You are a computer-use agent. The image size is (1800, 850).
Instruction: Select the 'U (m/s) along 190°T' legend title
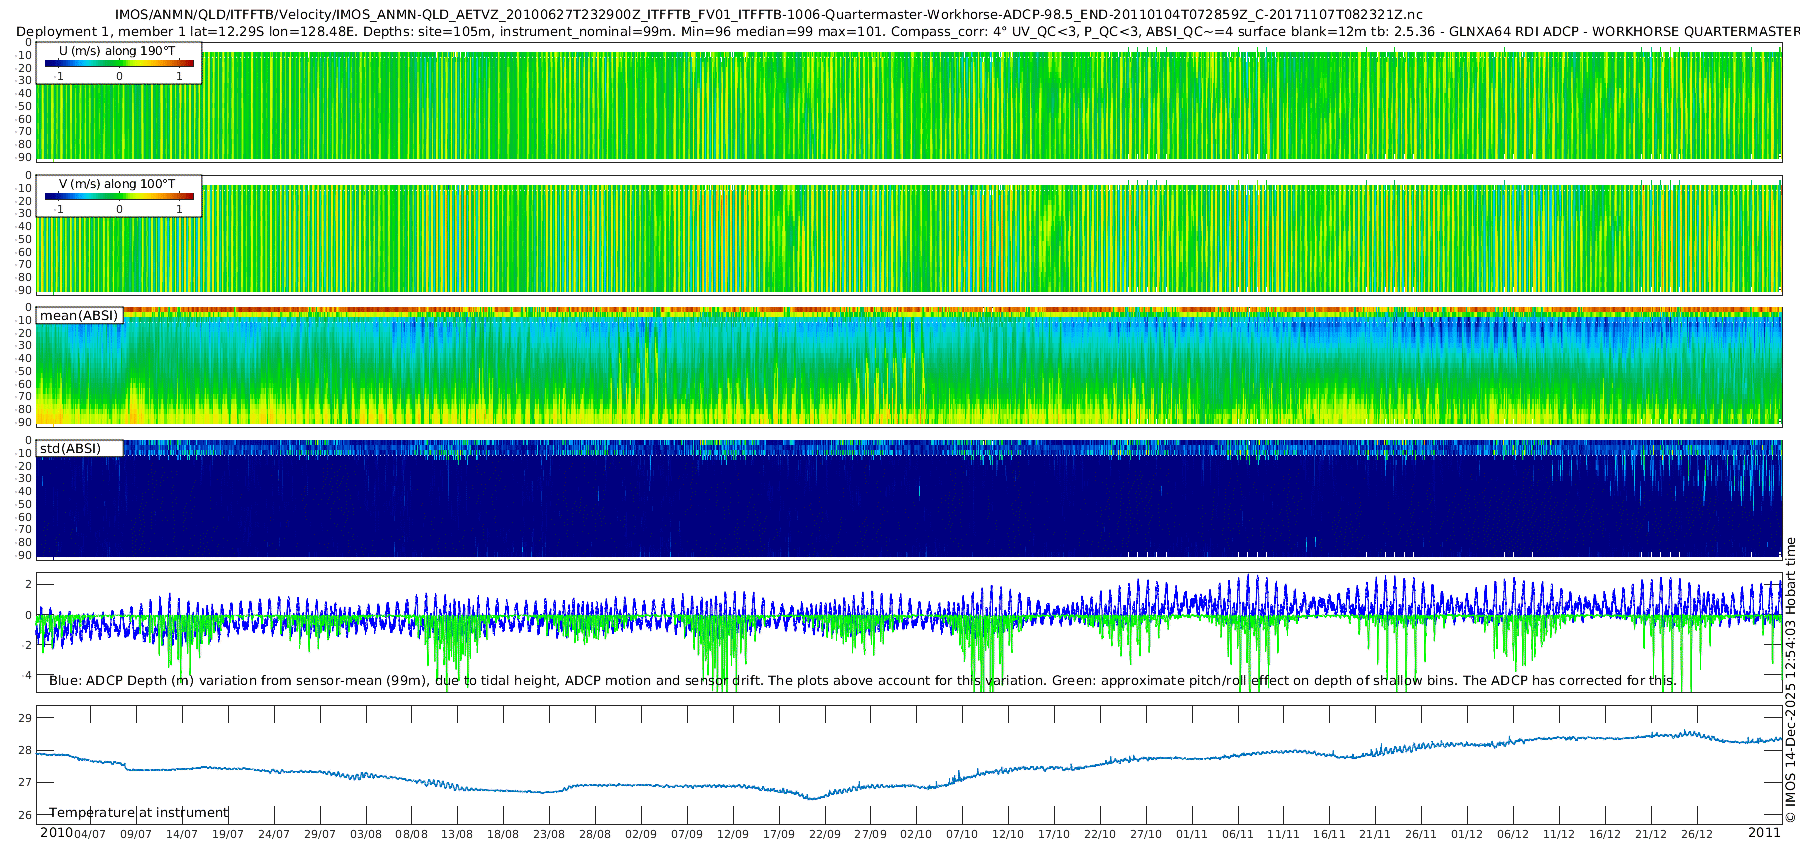117,51
